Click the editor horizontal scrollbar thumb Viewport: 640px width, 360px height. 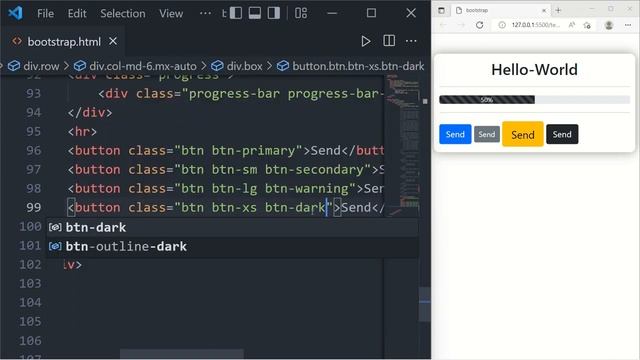(182, 354)
